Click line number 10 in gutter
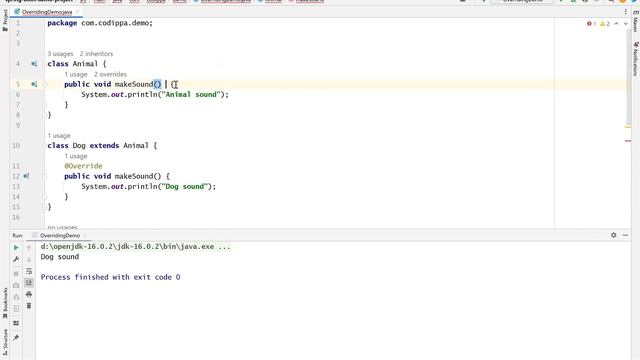This screenshot has height=360, width=640. tap(16, 146)
